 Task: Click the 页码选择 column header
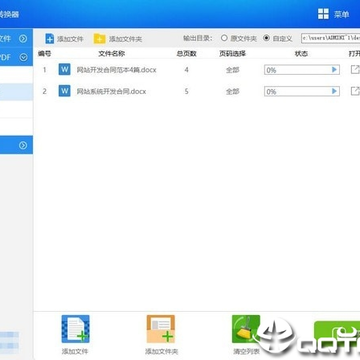pos(232,54)
